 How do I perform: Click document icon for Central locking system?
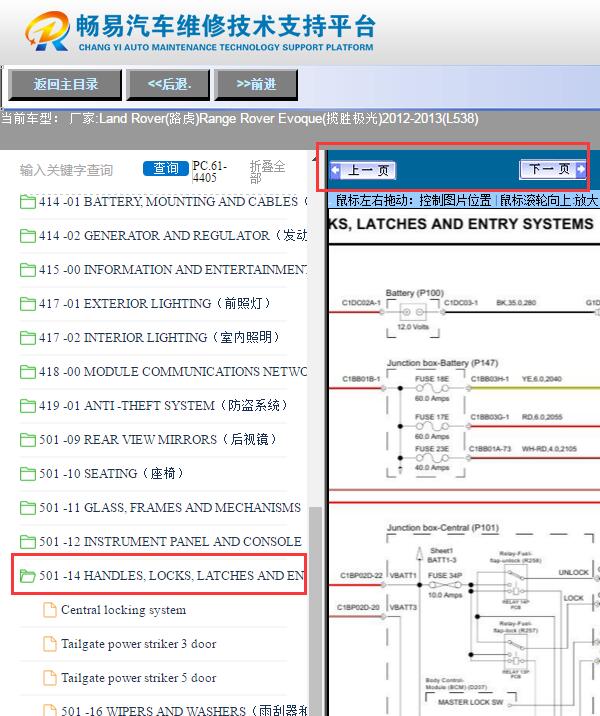point(50,610)
